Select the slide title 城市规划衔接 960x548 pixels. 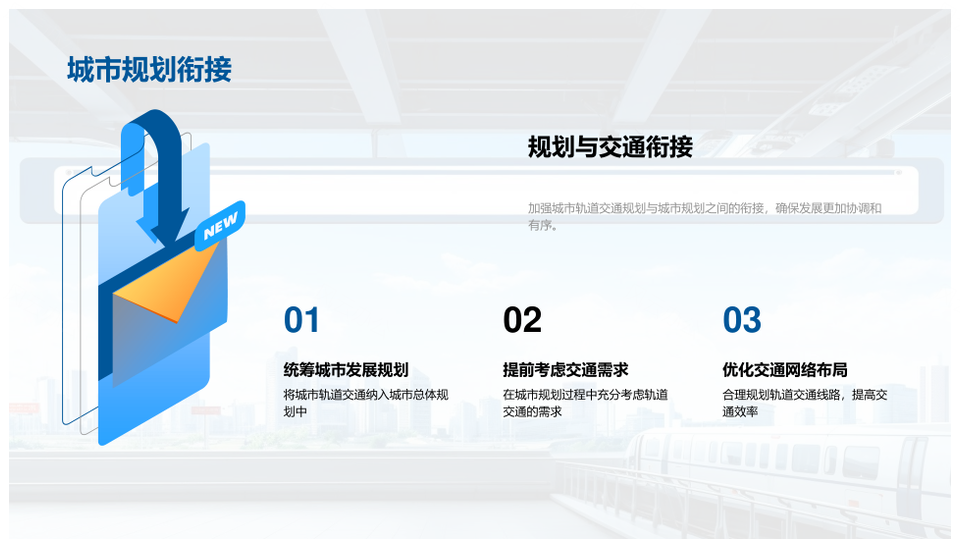pos(149,69)
